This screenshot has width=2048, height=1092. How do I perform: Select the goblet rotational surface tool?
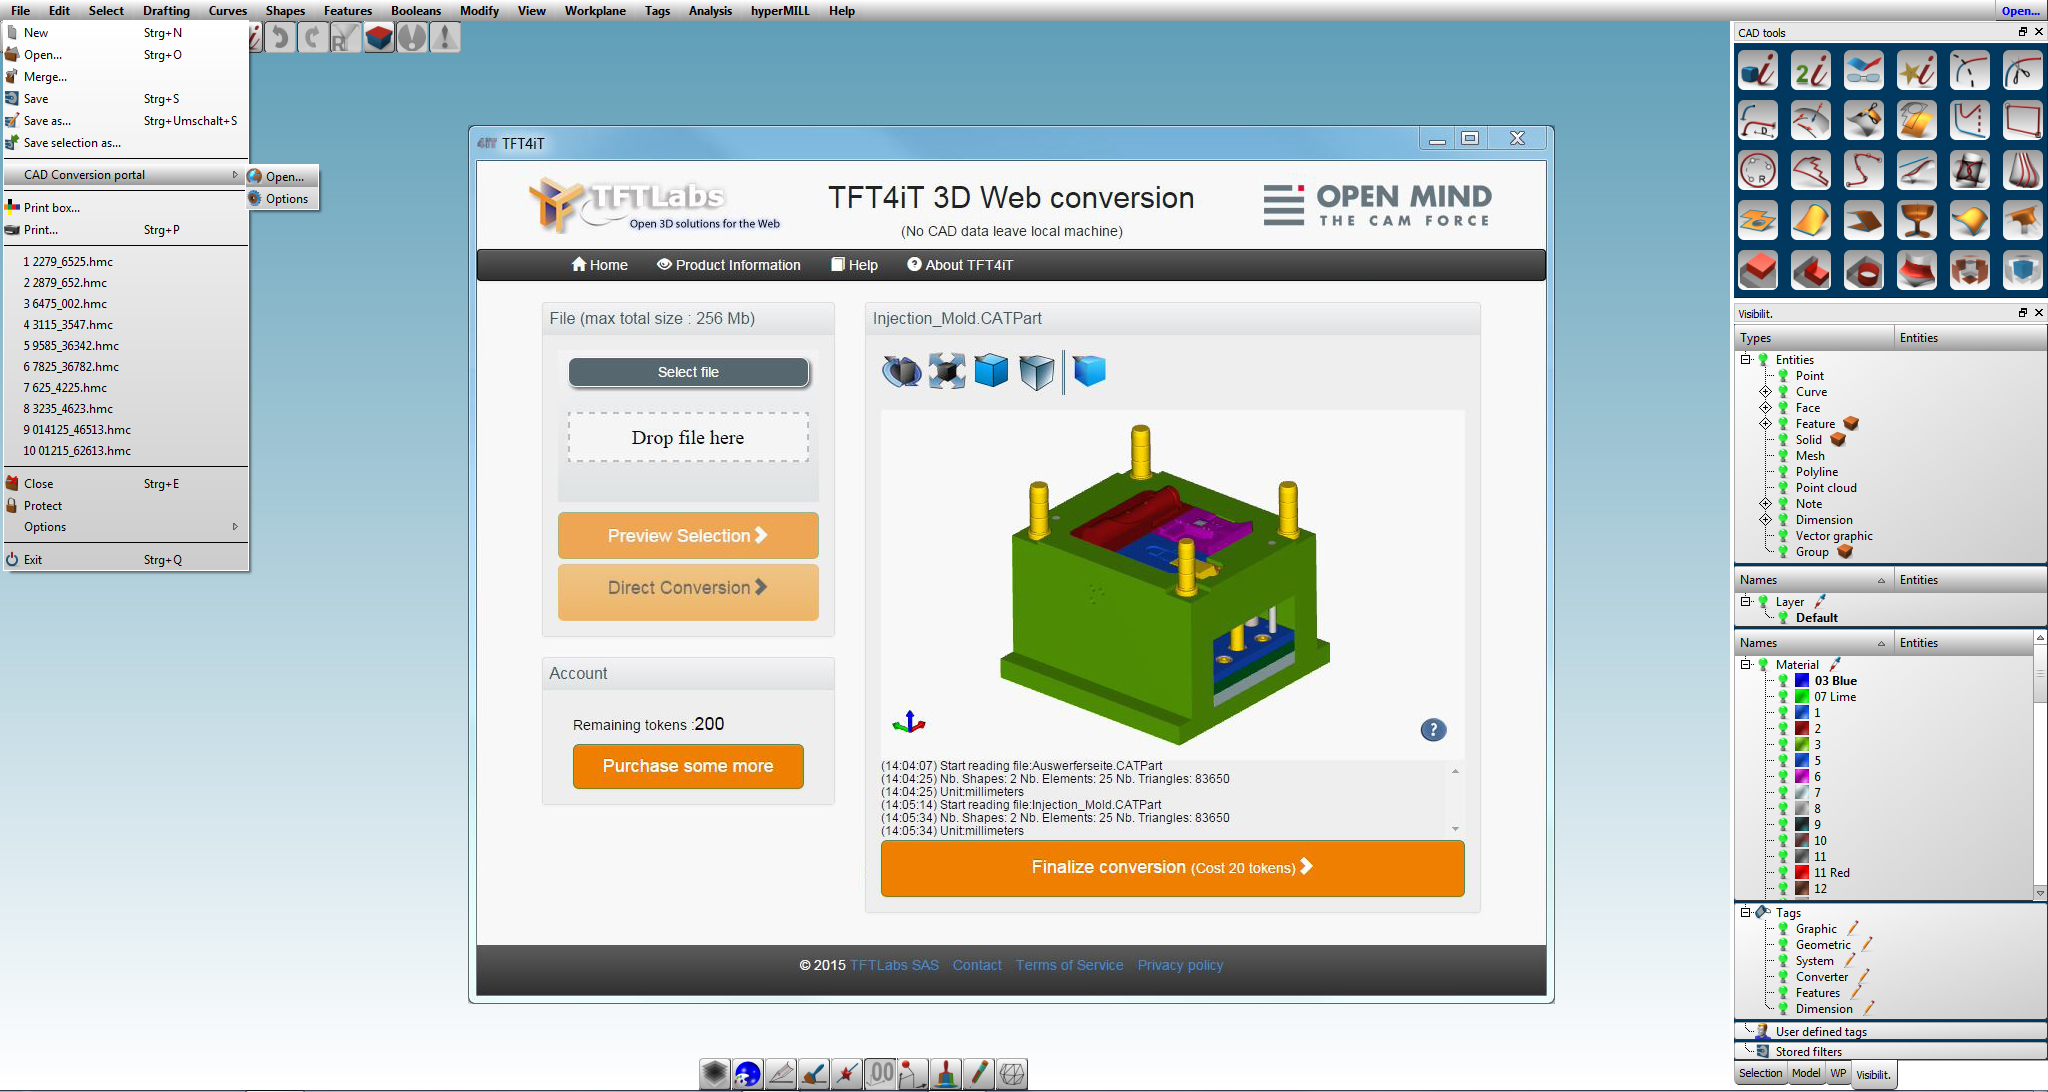click(x=1916, y=221)
